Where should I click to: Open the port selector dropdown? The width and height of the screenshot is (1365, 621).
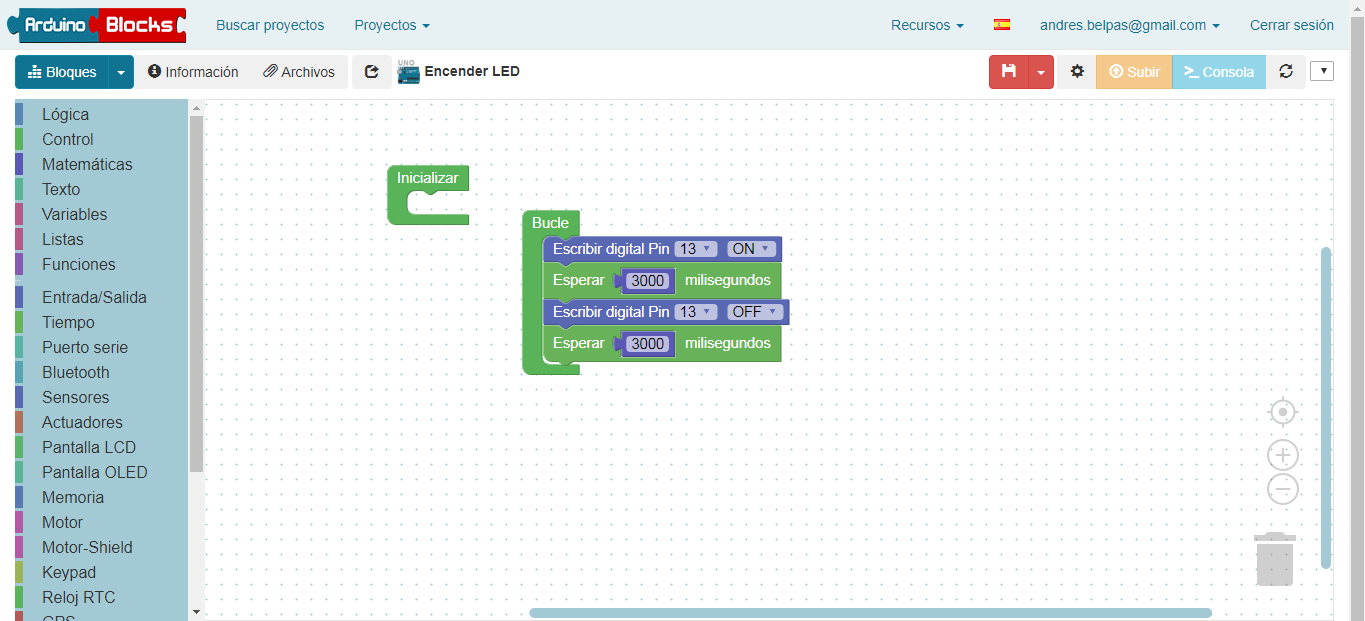[1322, 71]
